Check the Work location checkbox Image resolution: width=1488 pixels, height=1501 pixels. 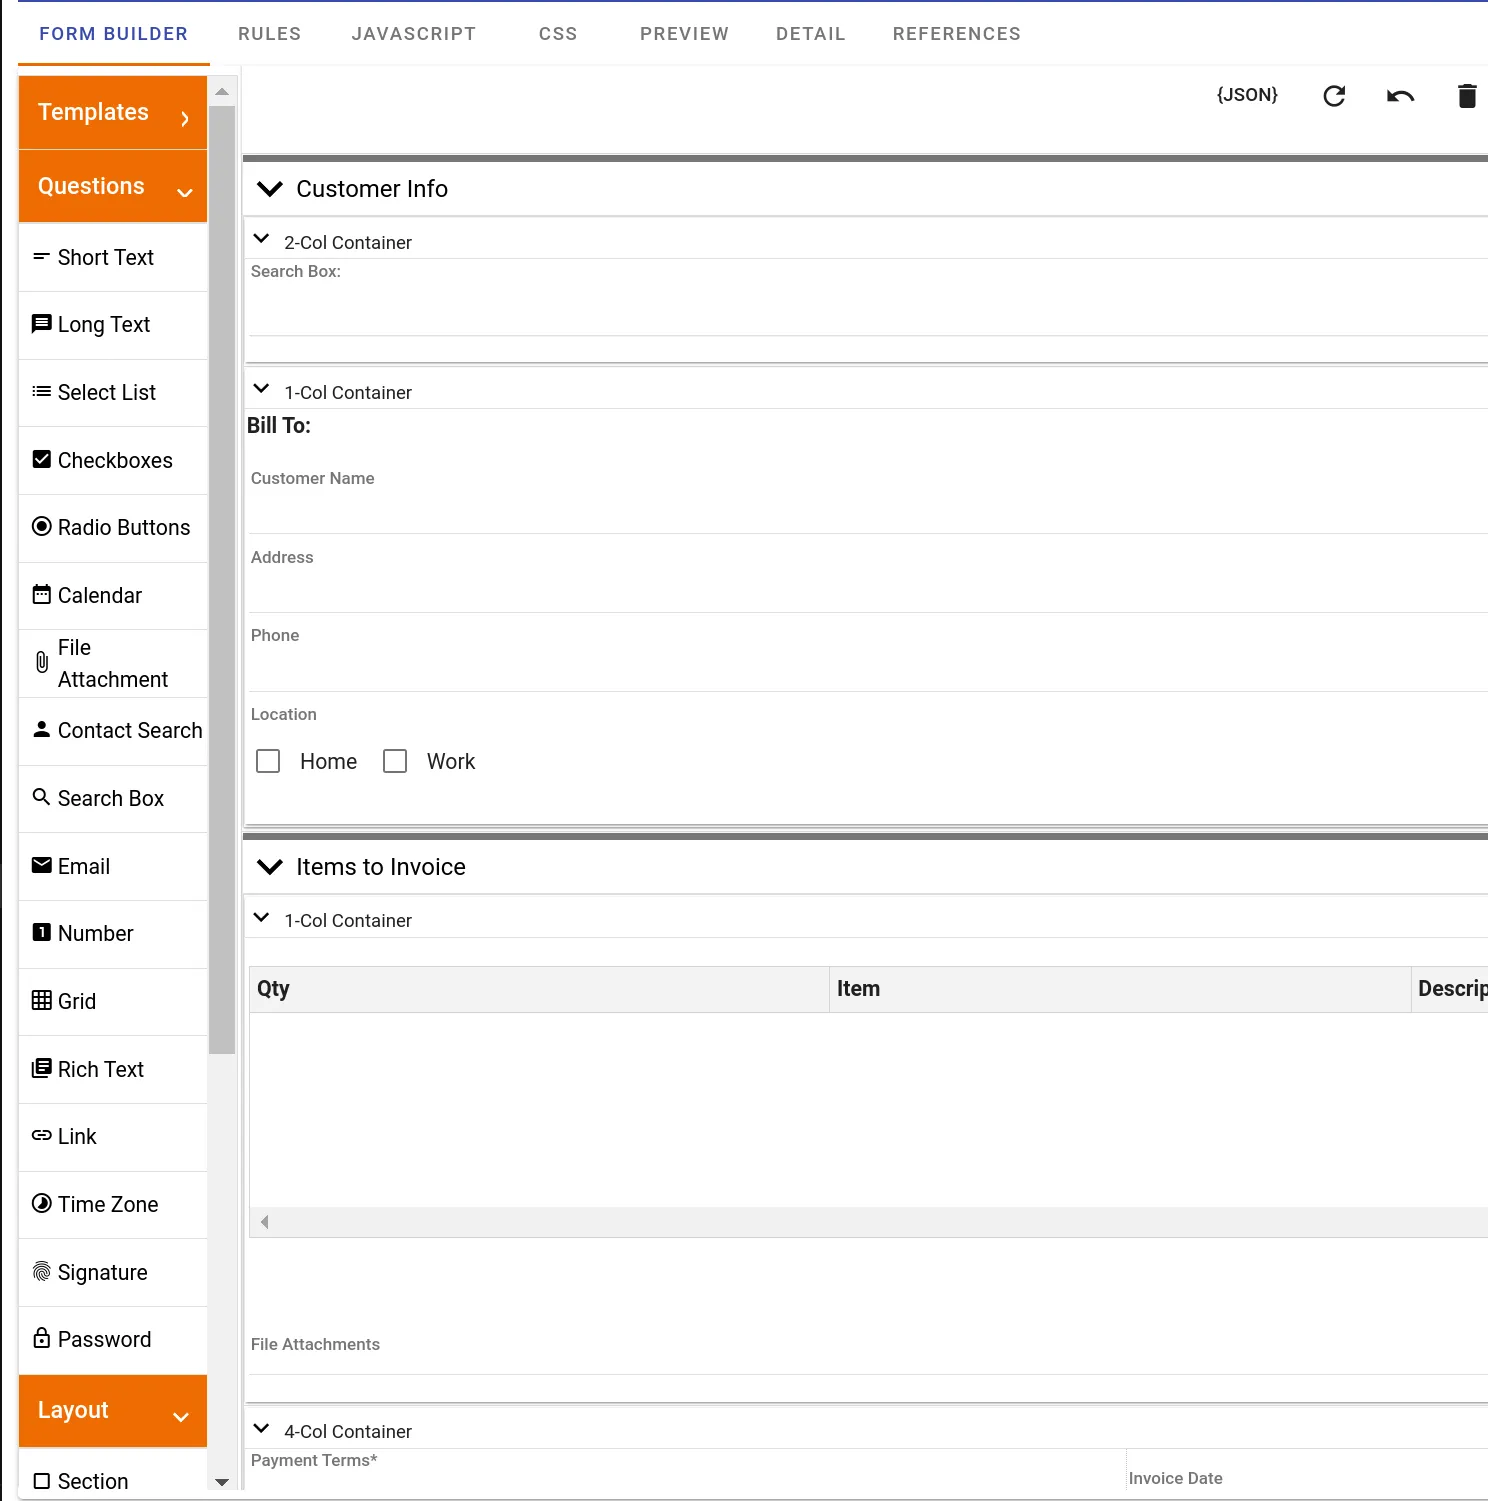(x=395, y=761)
